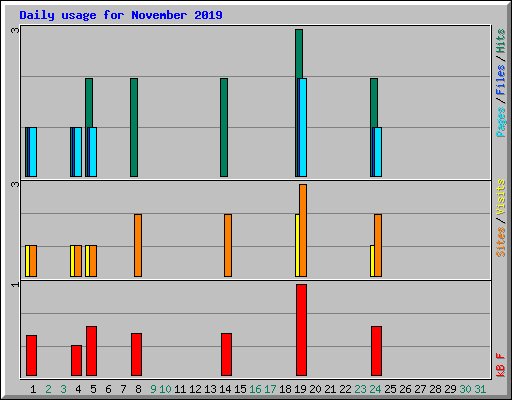Image resolution: width=512 pixels, height=400 pixels.
Task: Select the orange Sites bar for day 8
Action: point(138,245)
